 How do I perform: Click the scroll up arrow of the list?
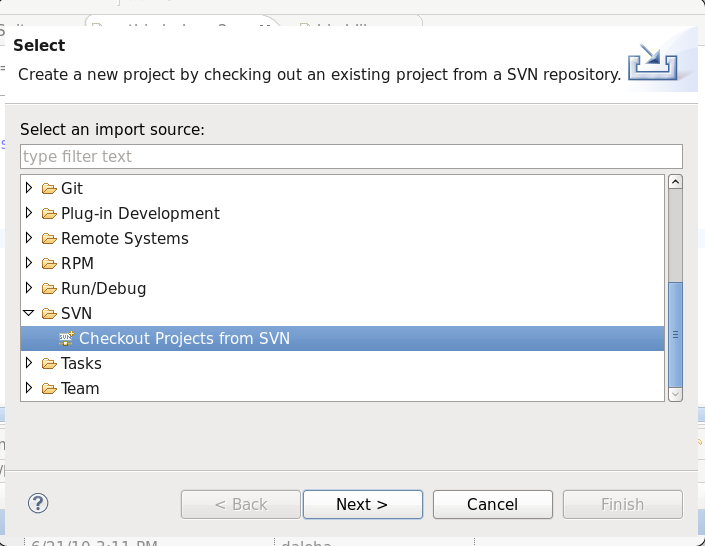pyautogui.click(x=675, y=183)
